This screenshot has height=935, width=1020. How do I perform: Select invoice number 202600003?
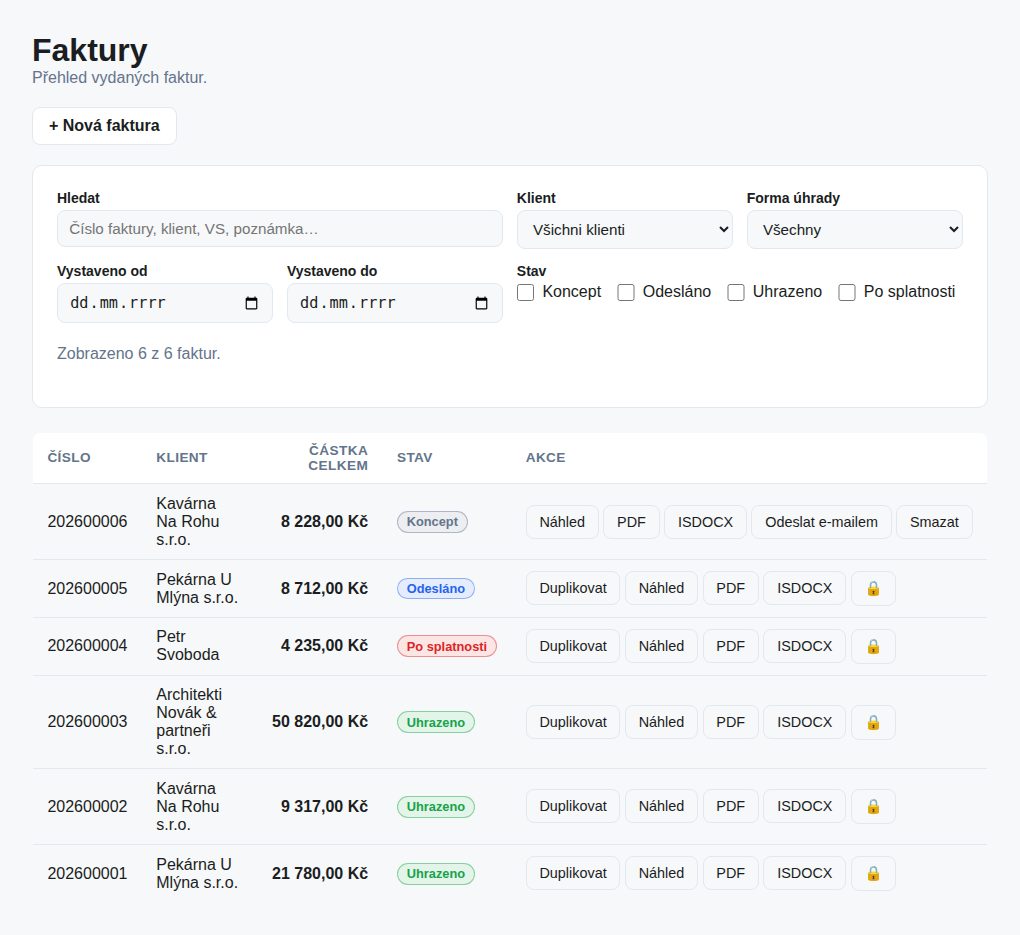point(87,722)
